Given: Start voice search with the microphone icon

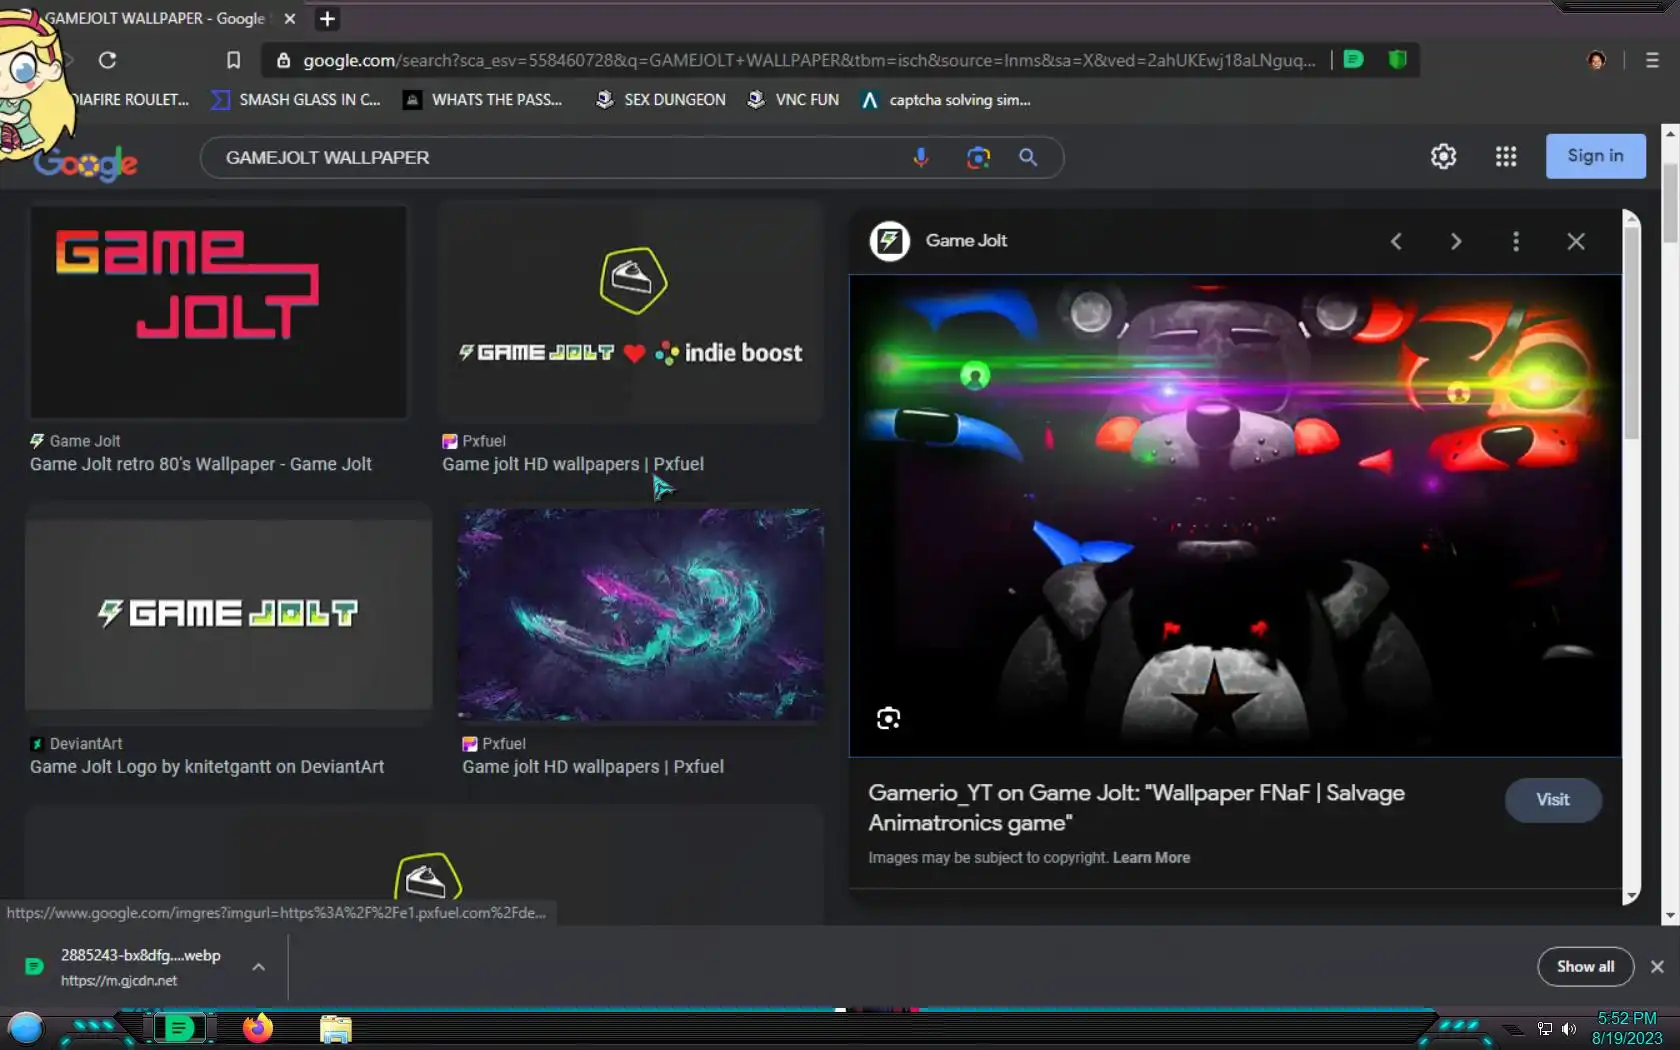Looking at the screenshot, I should (x=921, y=157).
